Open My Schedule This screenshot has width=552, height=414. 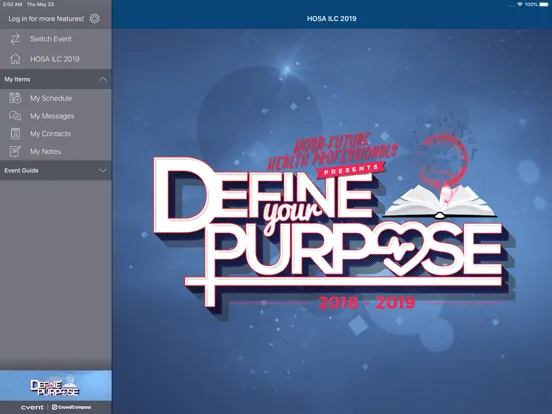click(x=56, y=98)
